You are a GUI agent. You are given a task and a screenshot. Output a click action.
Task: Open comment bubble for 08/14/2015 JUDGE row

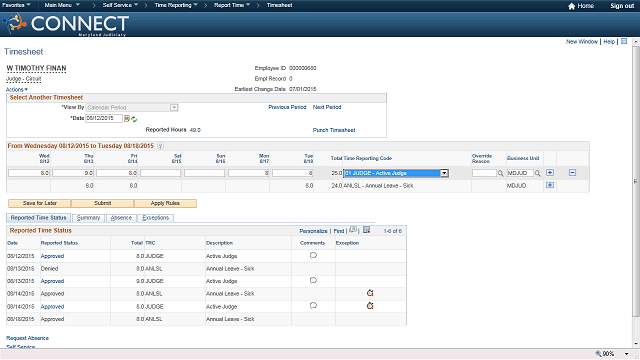click(x=313, y=306)
